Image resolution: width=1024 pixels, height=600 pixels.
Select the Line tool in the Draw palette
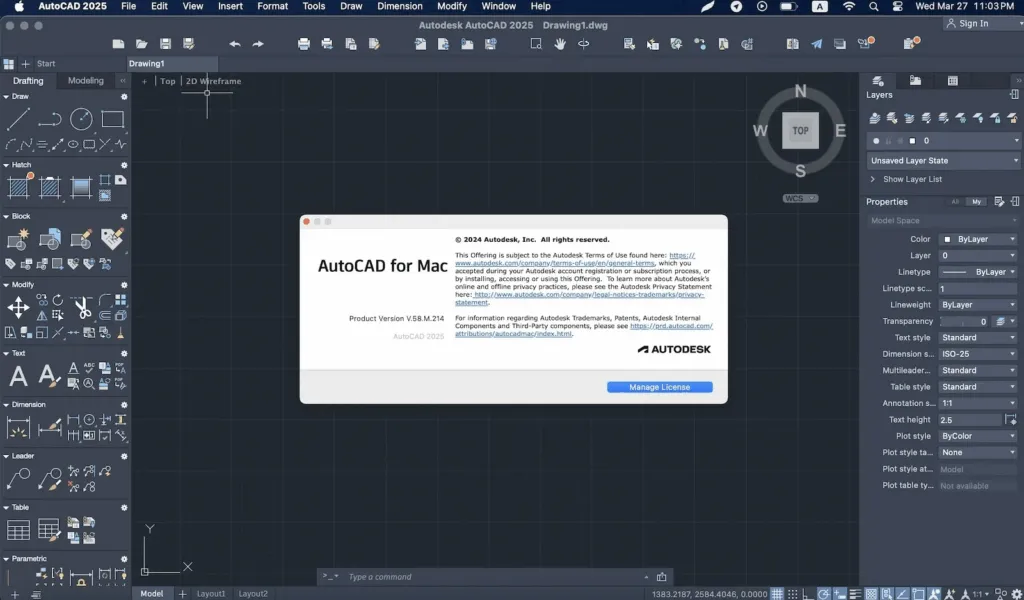(x=18, y=118)
